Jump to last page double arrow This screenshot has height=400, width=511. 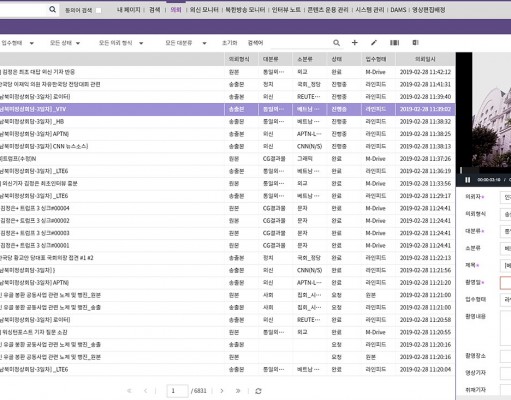coord(238,391)
